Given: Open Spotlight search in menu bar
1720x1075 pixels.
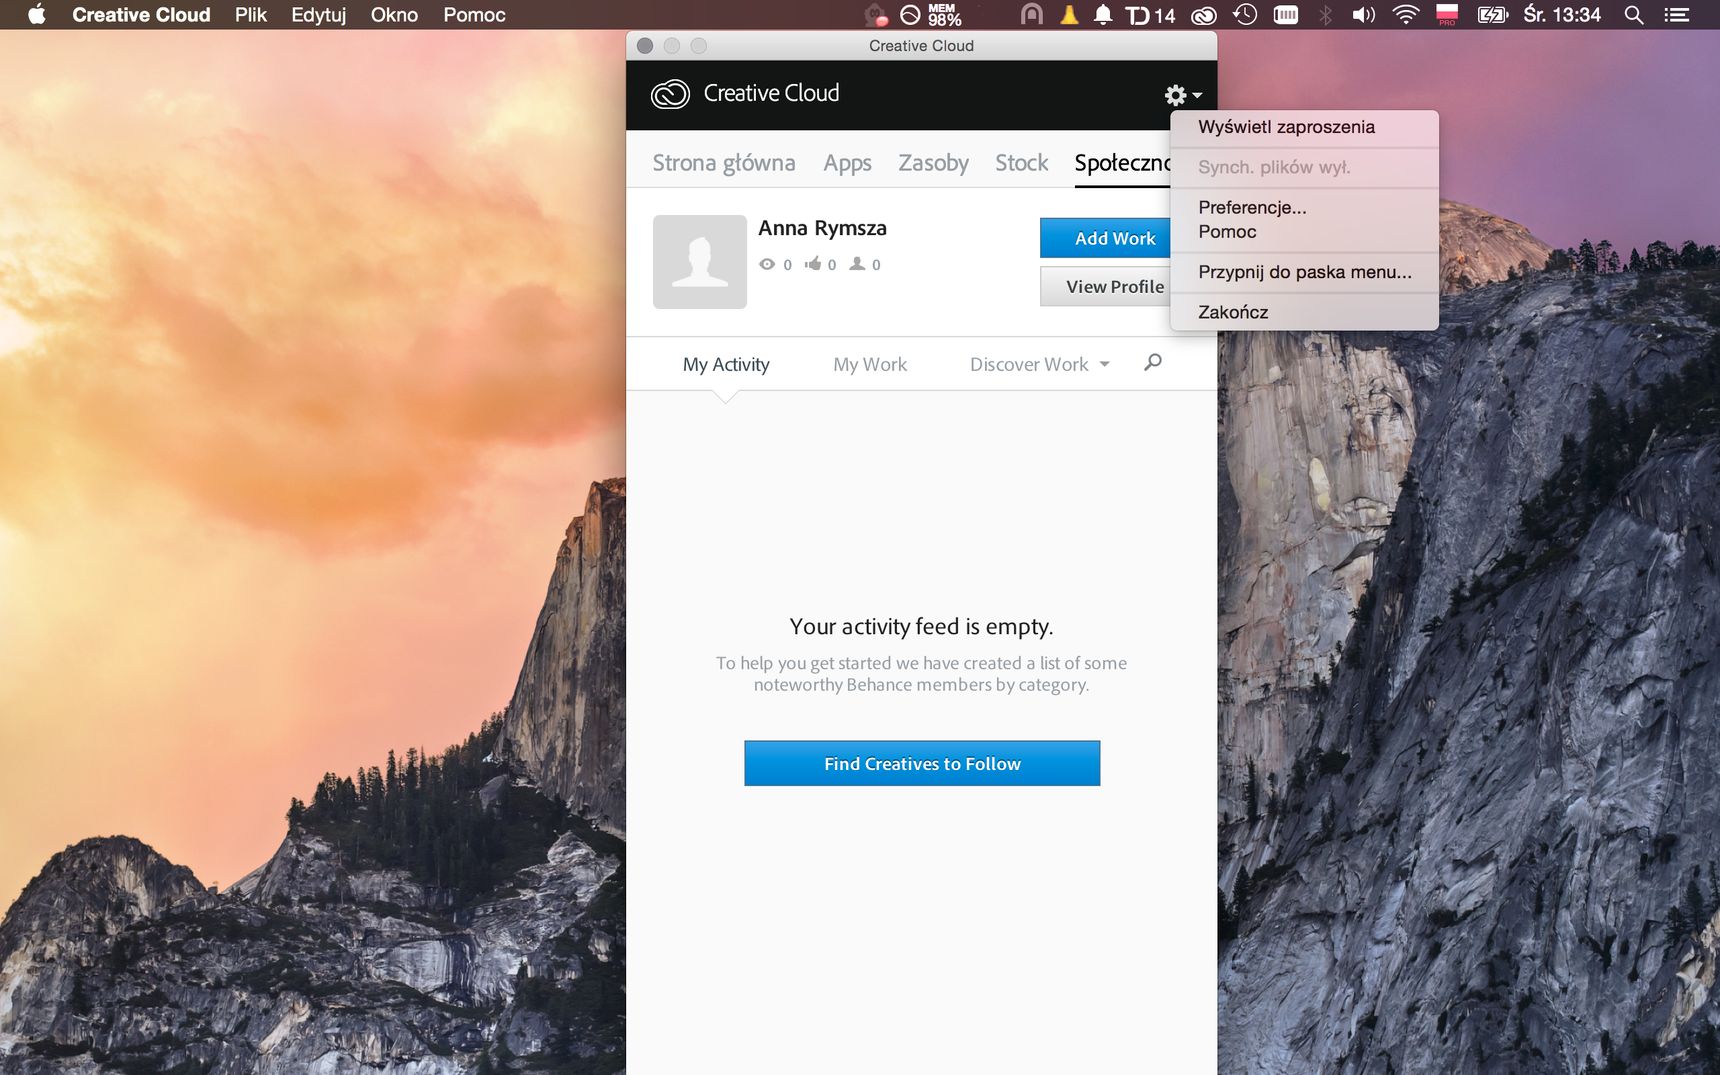Looking at the screenshot, I should click(x=1634, y=15).
